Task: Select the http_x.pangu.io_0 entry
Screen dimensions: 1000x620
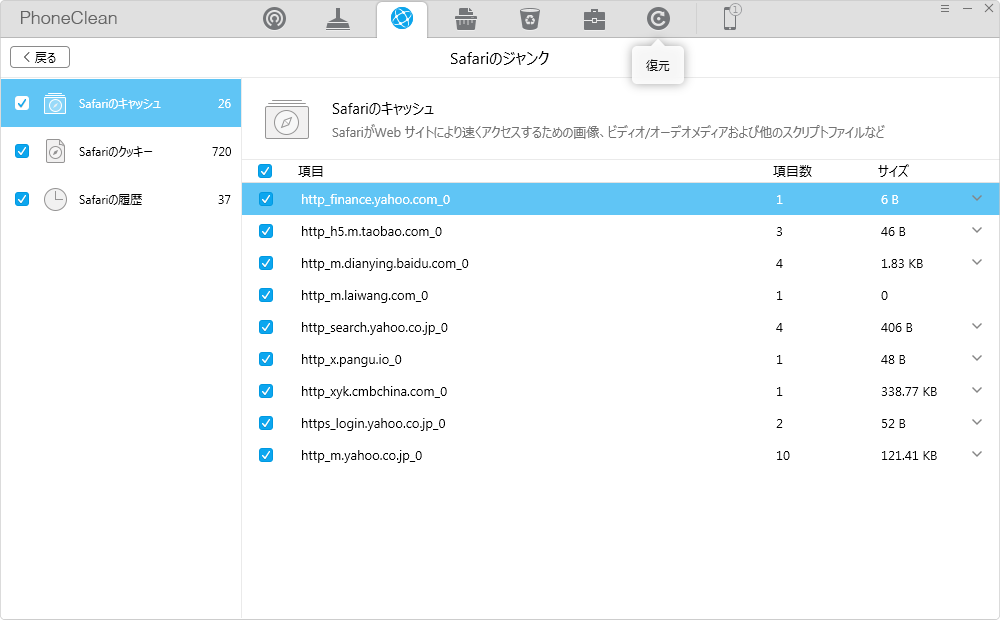Action: tap(621, 359)
